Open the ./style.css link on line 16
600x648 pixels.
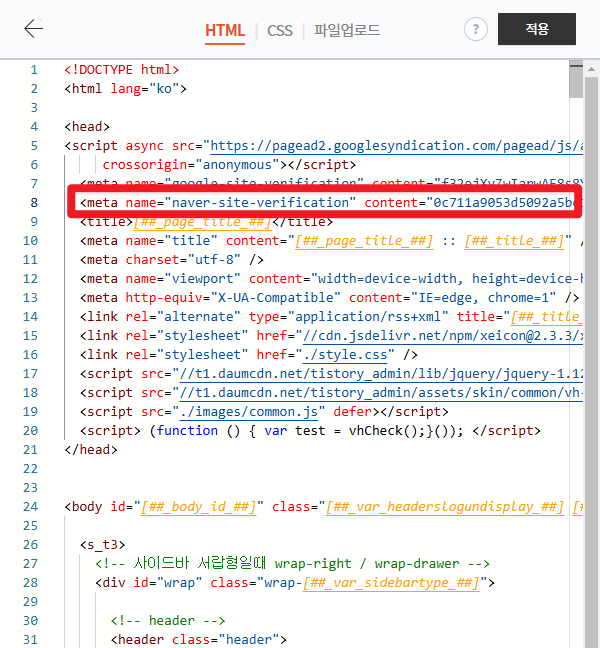345,355
